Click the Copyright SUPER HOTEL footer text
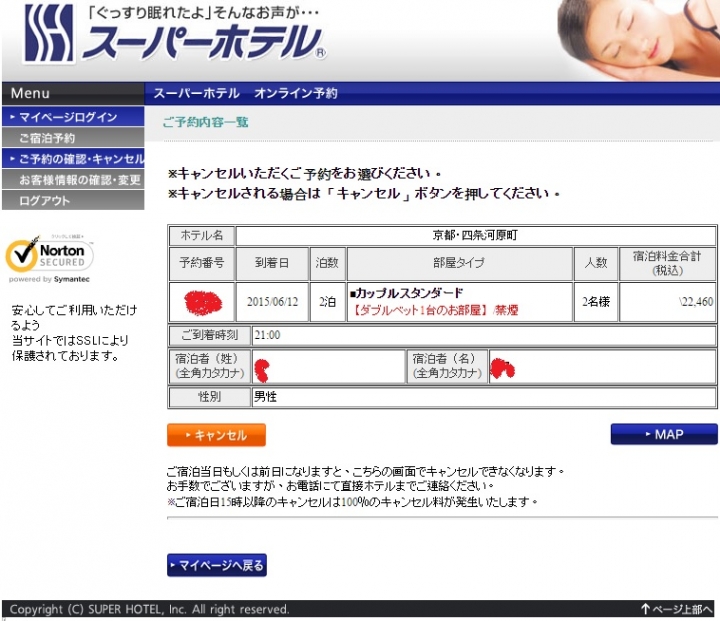The image size is (720, 621). pyautogui.click(x=149, y=609)
